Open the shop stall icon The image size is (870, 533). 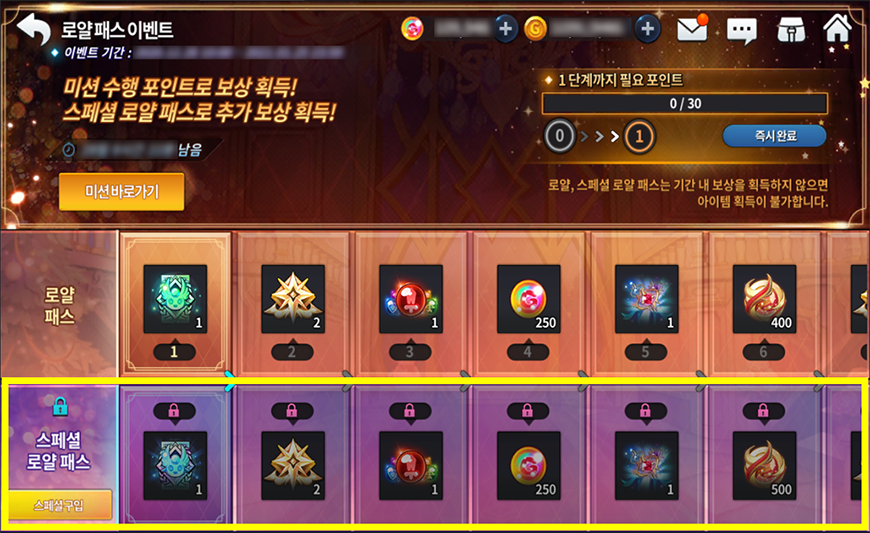pyautogui.click(x=791, y=29)
